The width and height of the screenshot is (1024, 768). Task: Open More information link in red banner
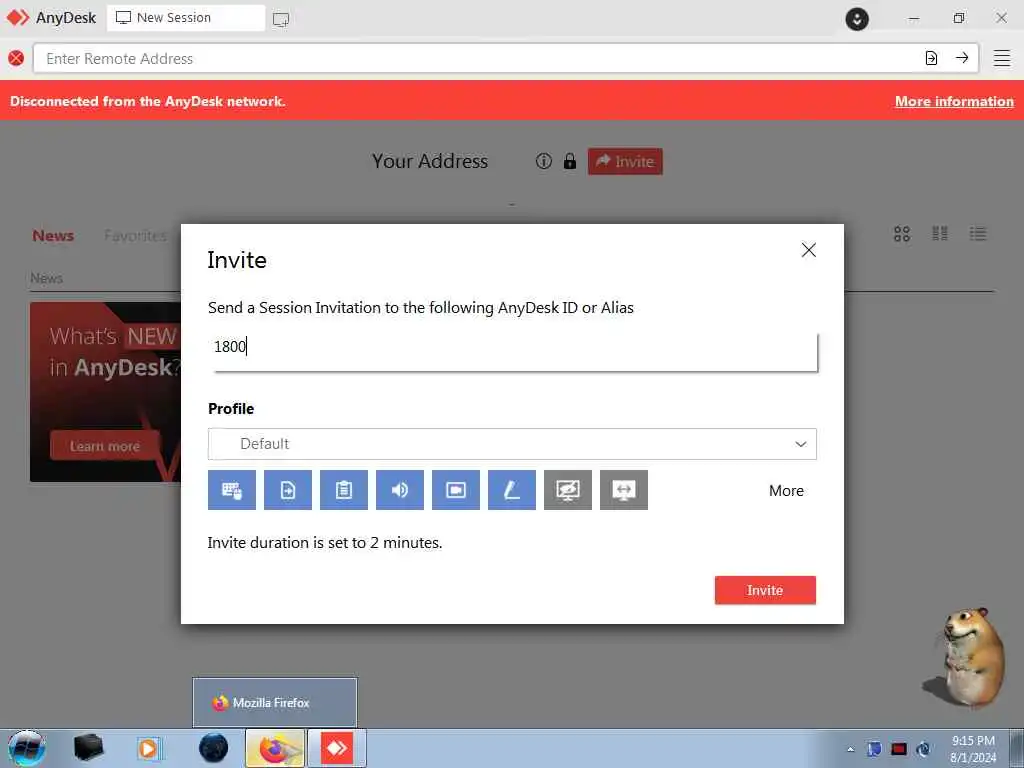[x=954, y=101]
